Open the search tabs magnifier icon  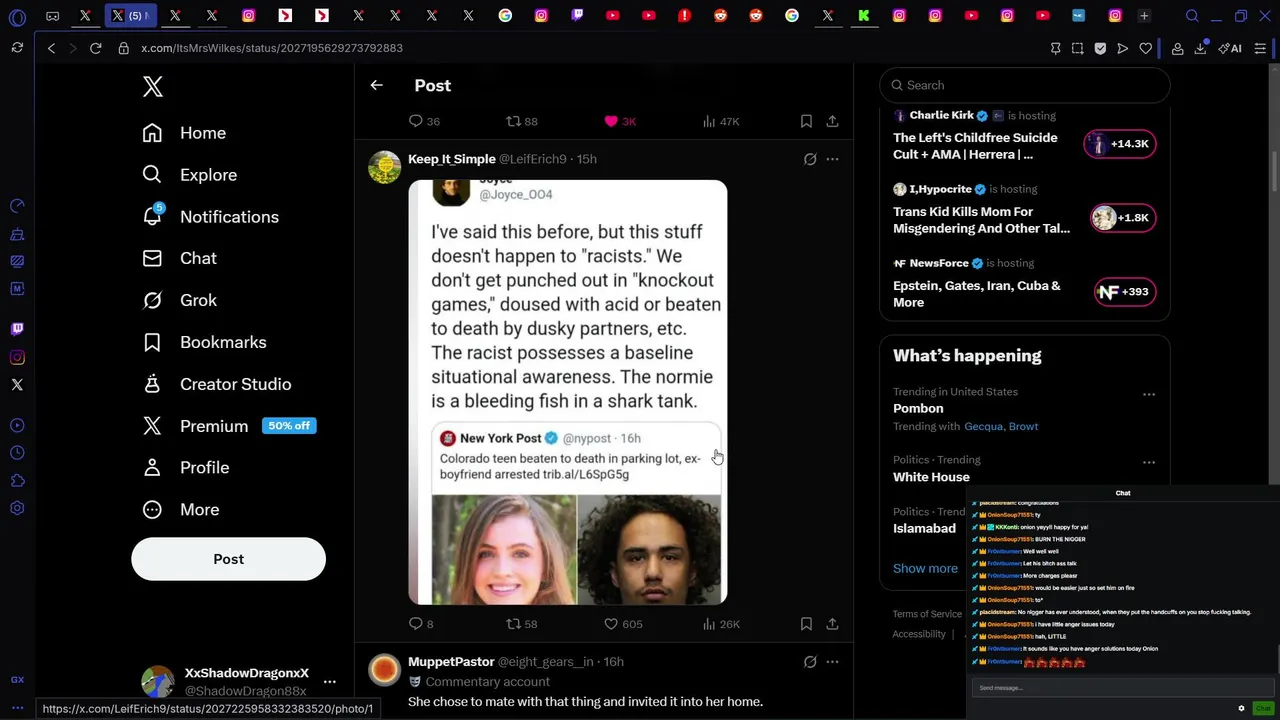click(1192, 16)
